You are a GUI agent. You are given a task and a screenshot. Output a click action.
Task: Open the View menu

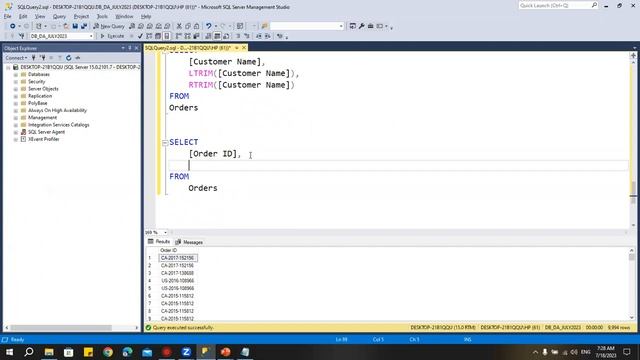click(x=40, y=16)
